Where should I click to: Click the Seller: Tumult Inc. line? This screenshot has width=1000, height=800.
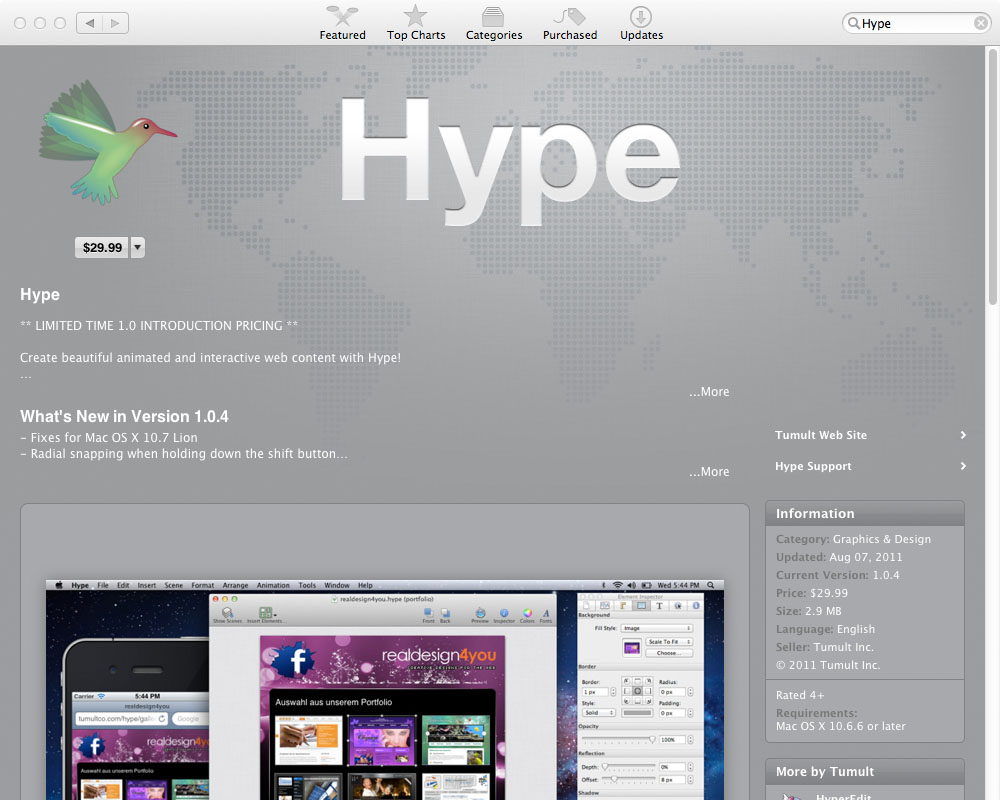pyautogui.click(x=825, y=647)
